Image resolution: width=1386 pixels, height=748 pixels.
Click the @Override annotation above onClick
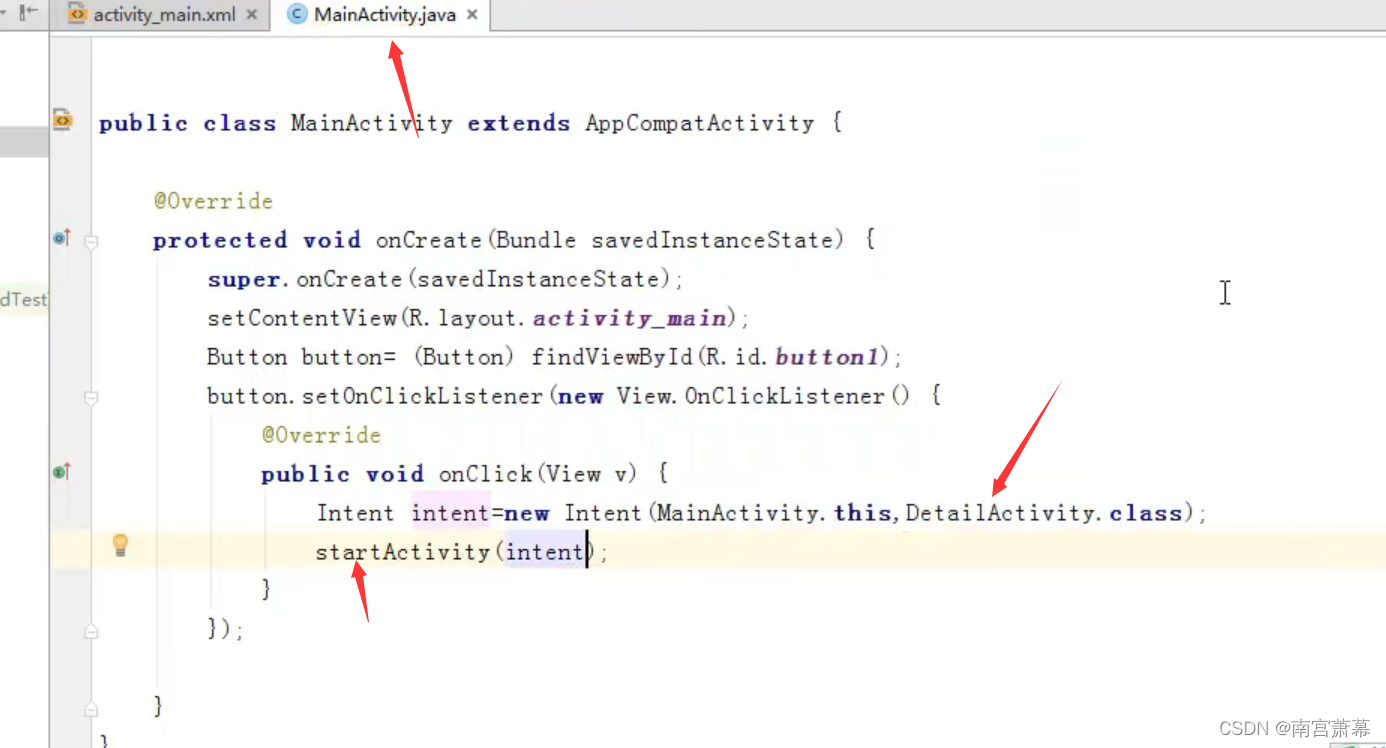coord(321,435)
